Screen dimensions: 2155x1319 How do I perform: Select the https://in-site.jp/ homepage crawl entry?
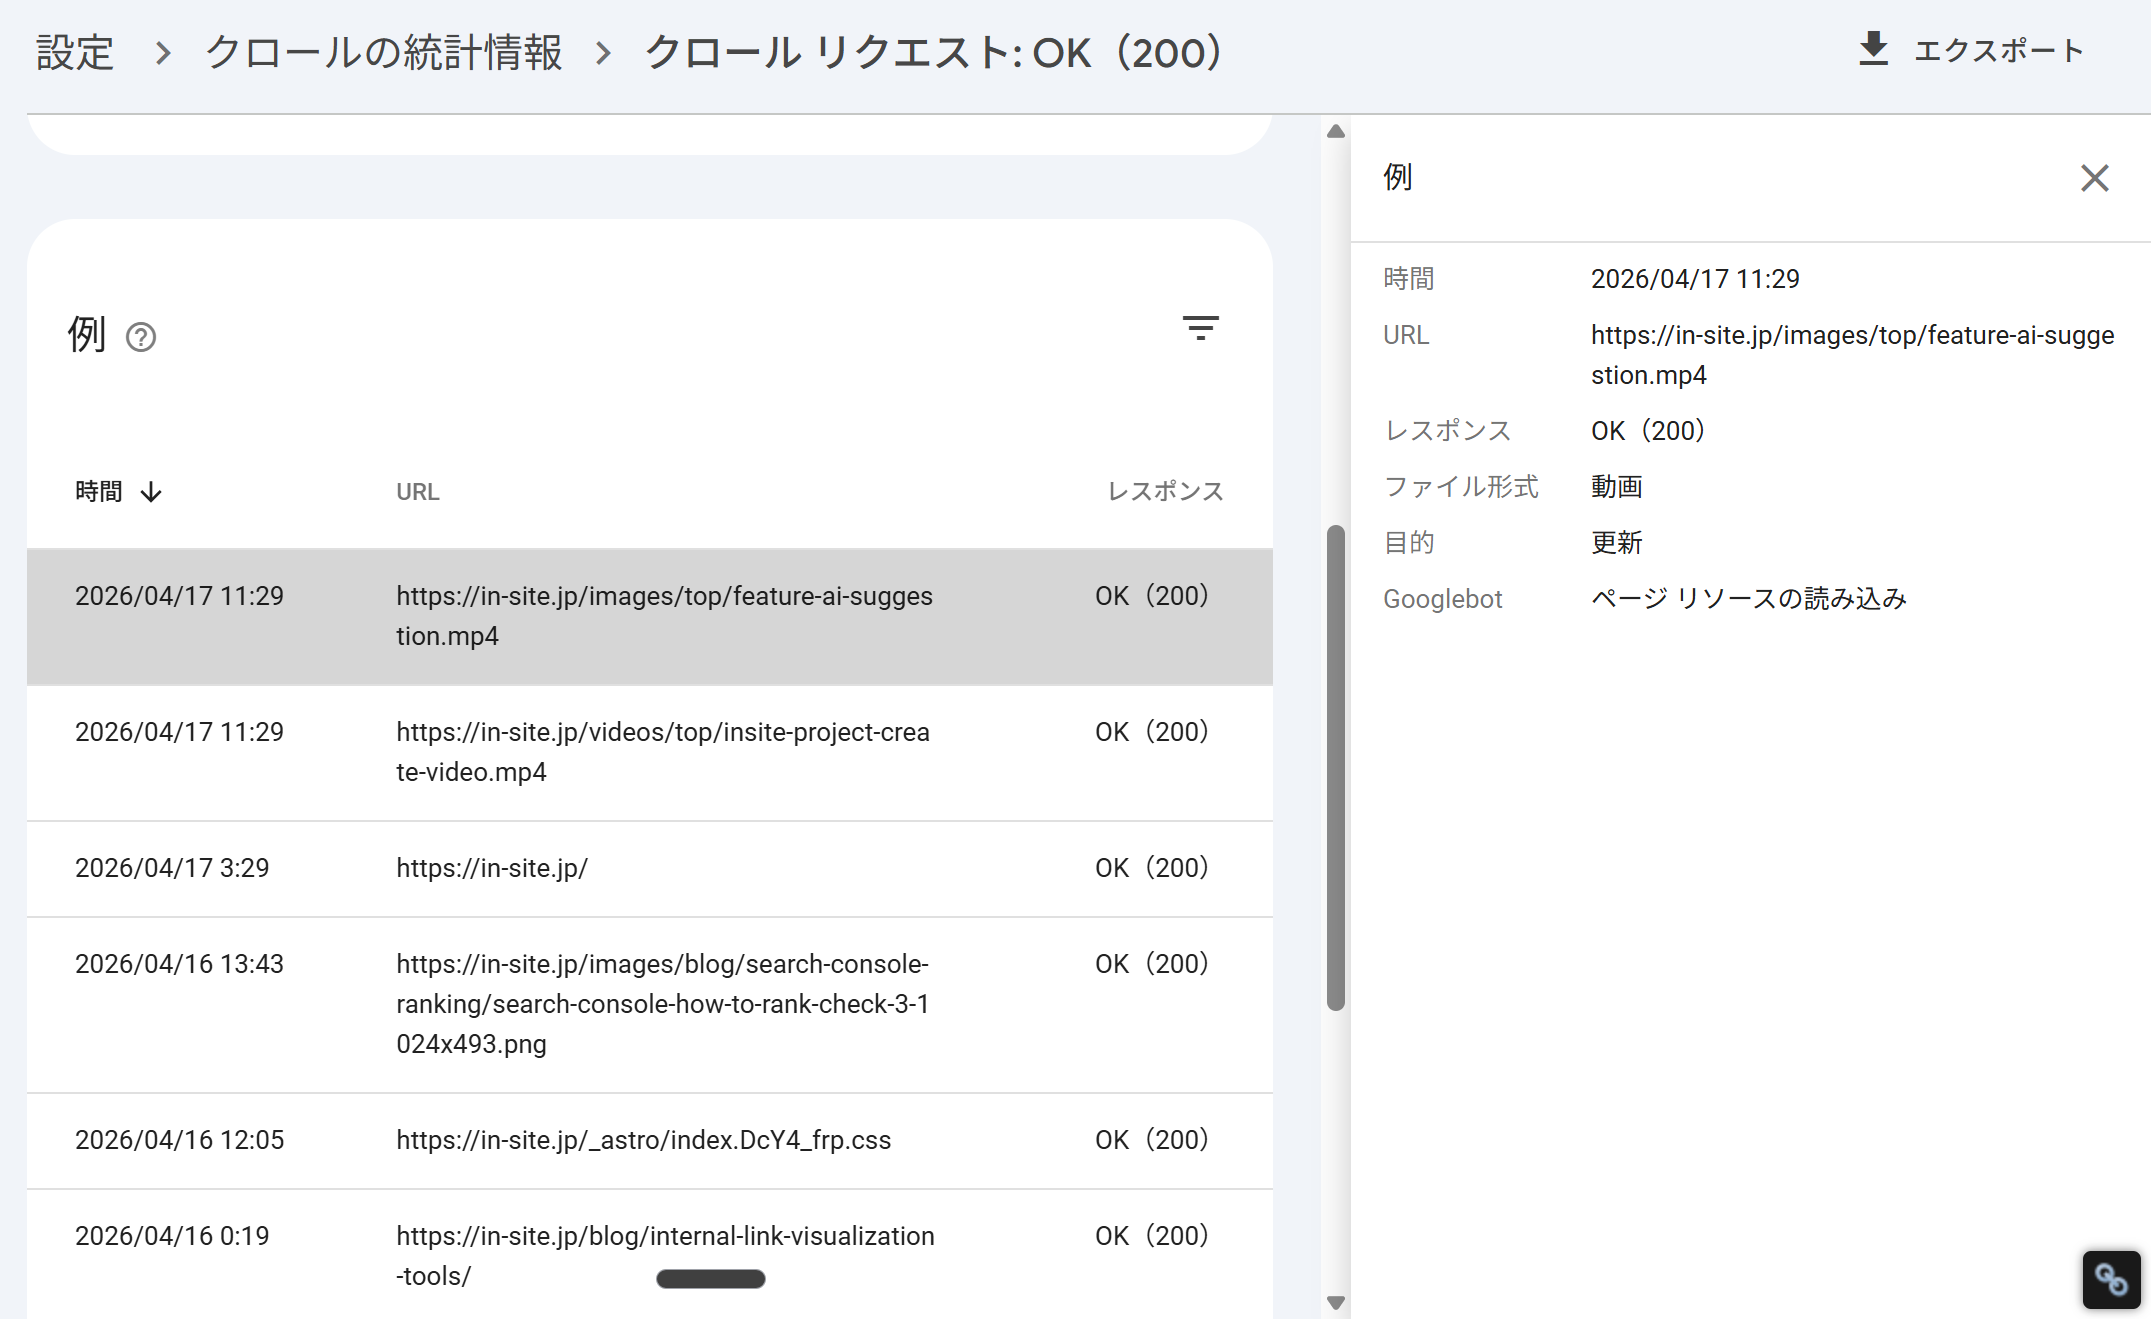coord(650,868)
